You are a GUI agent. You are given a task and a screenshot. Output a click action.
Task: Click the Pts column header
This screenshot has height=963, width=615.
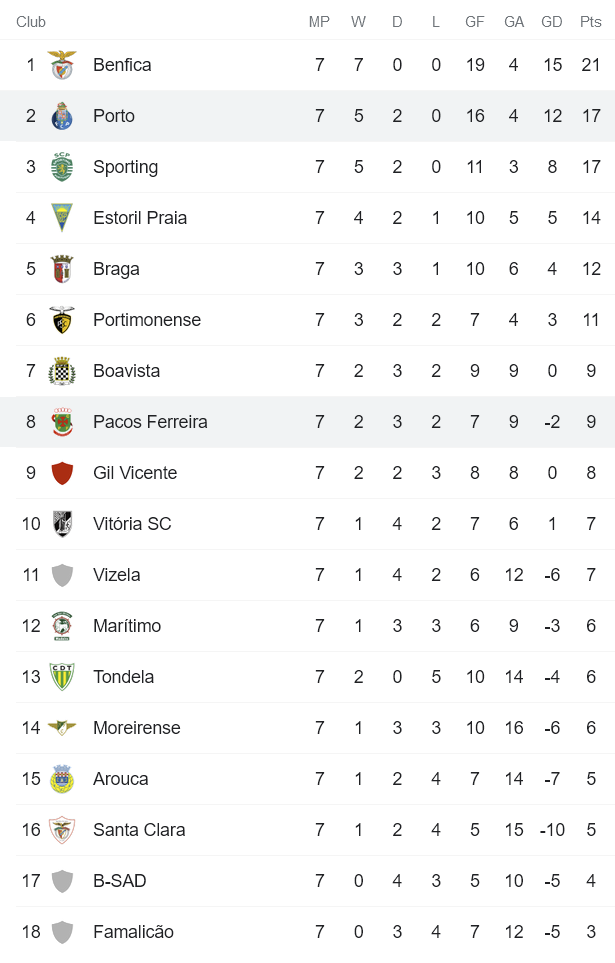[590, 22]
